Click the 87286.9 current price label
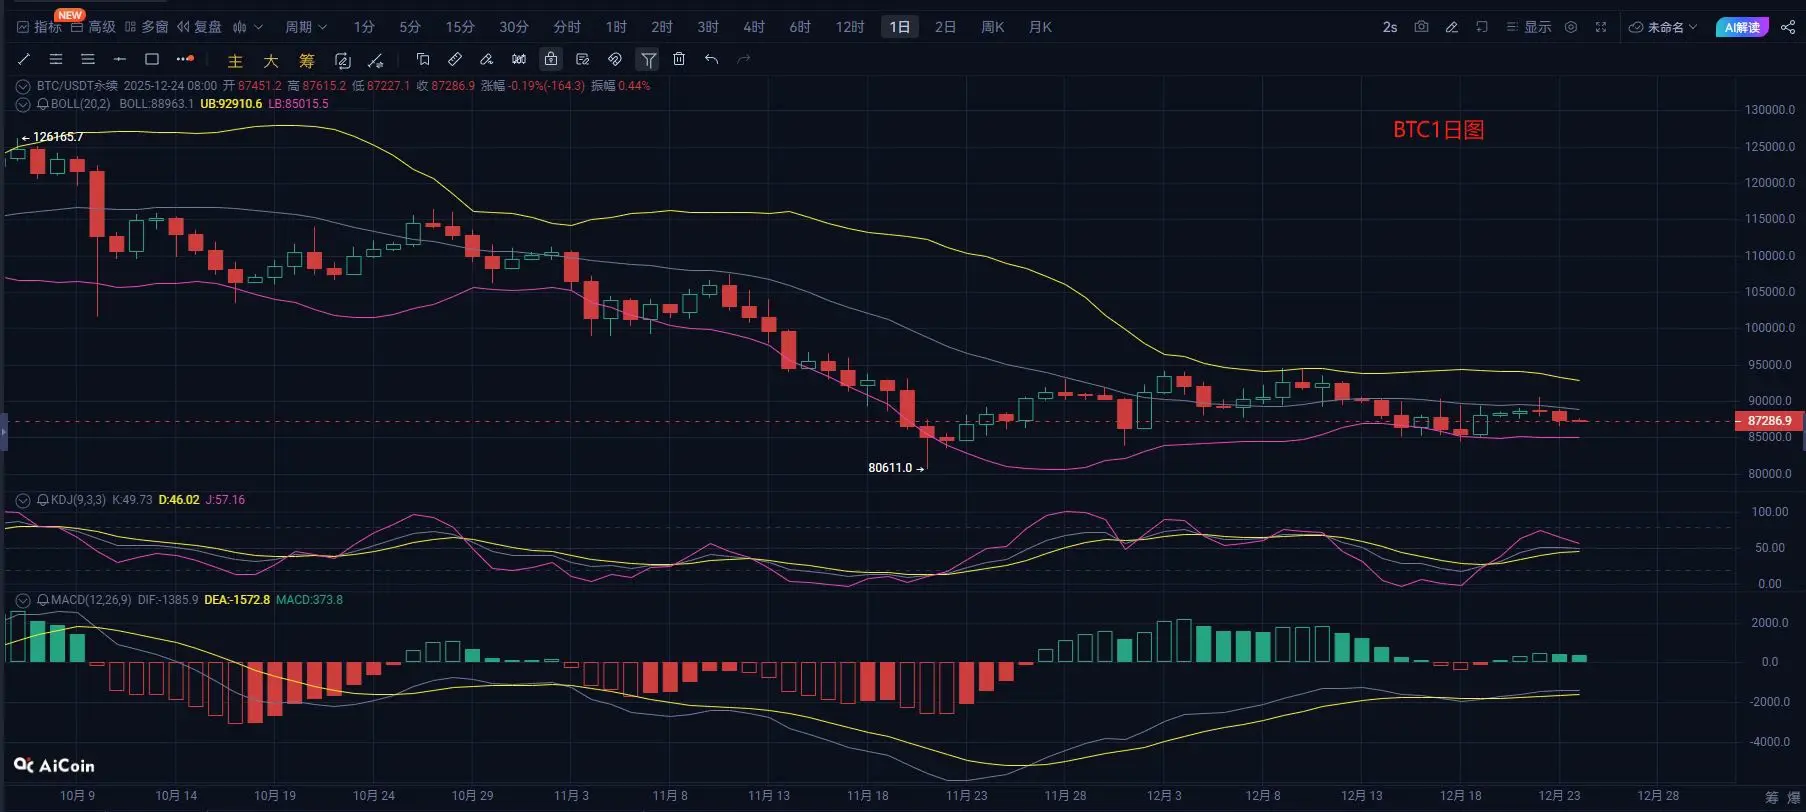 pyautogui.click(x=1769, y=421)
